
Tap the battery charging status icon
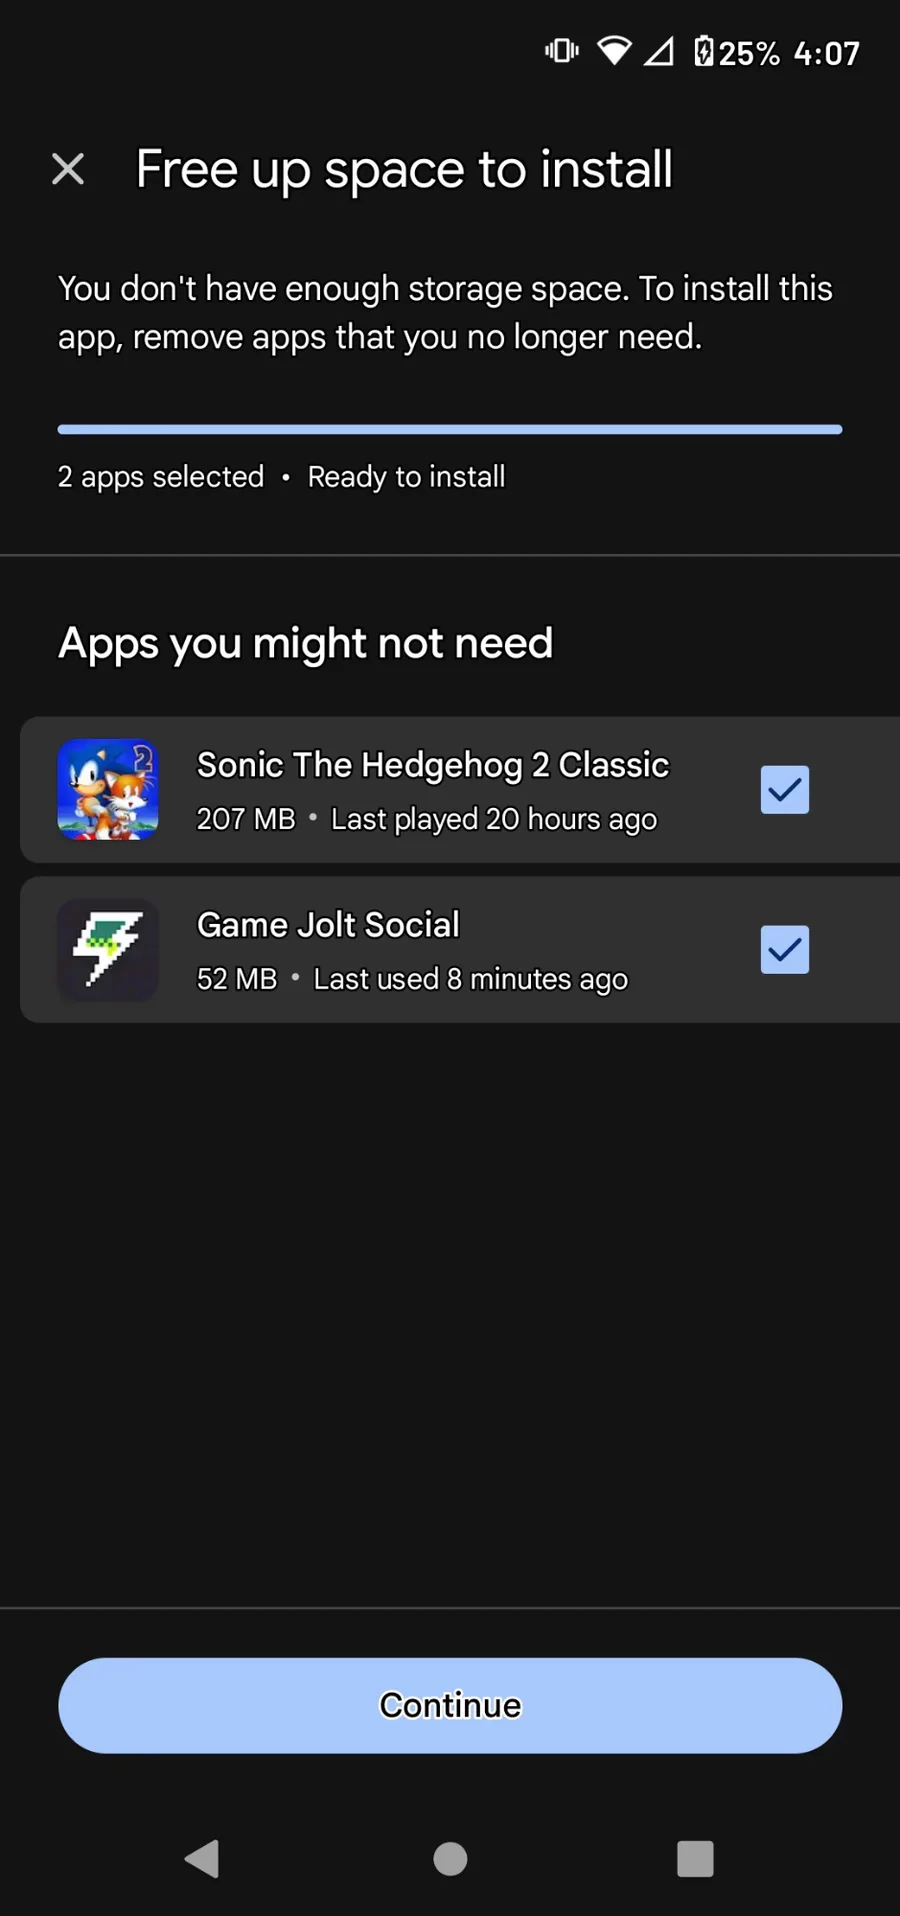(704, 51)
